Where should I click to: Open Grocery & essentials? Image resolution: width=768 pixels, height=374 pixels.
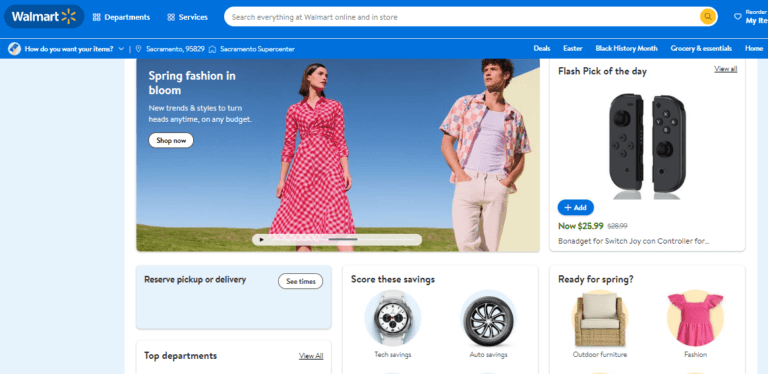[701, 48]
